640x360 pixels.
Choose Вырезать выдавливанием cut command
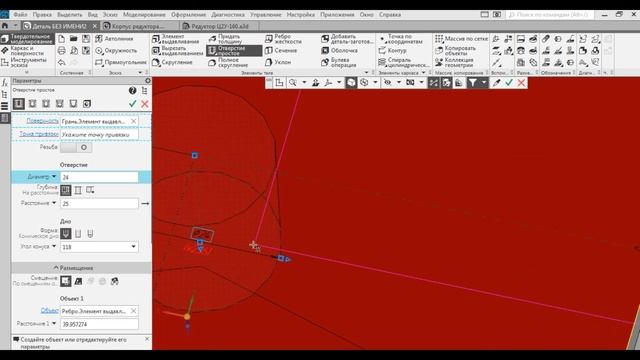pyautogui.click(x=177, y=51)
